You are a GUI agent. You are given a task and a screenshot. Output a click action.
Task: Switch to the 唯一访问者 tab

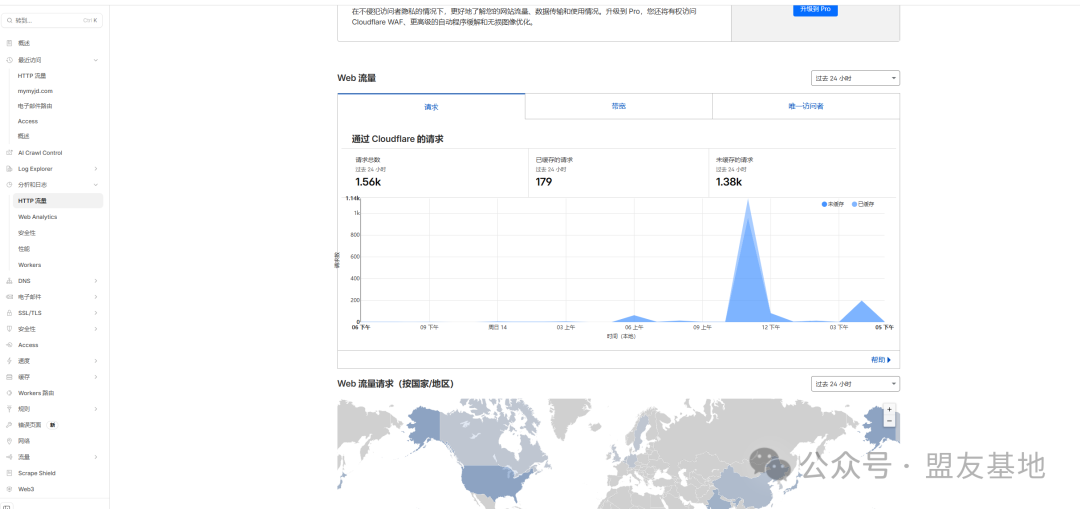pyautogui.click(x=805, y=106)
